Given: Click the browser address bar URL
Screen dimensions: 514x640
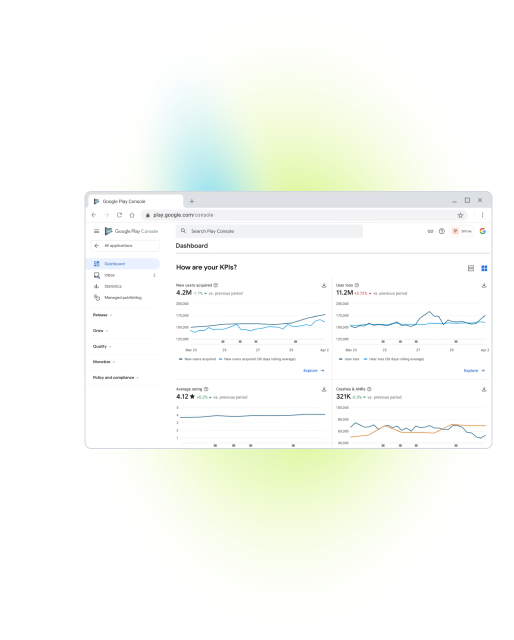Looking at the screenshot, I should [x=183, y=215].
